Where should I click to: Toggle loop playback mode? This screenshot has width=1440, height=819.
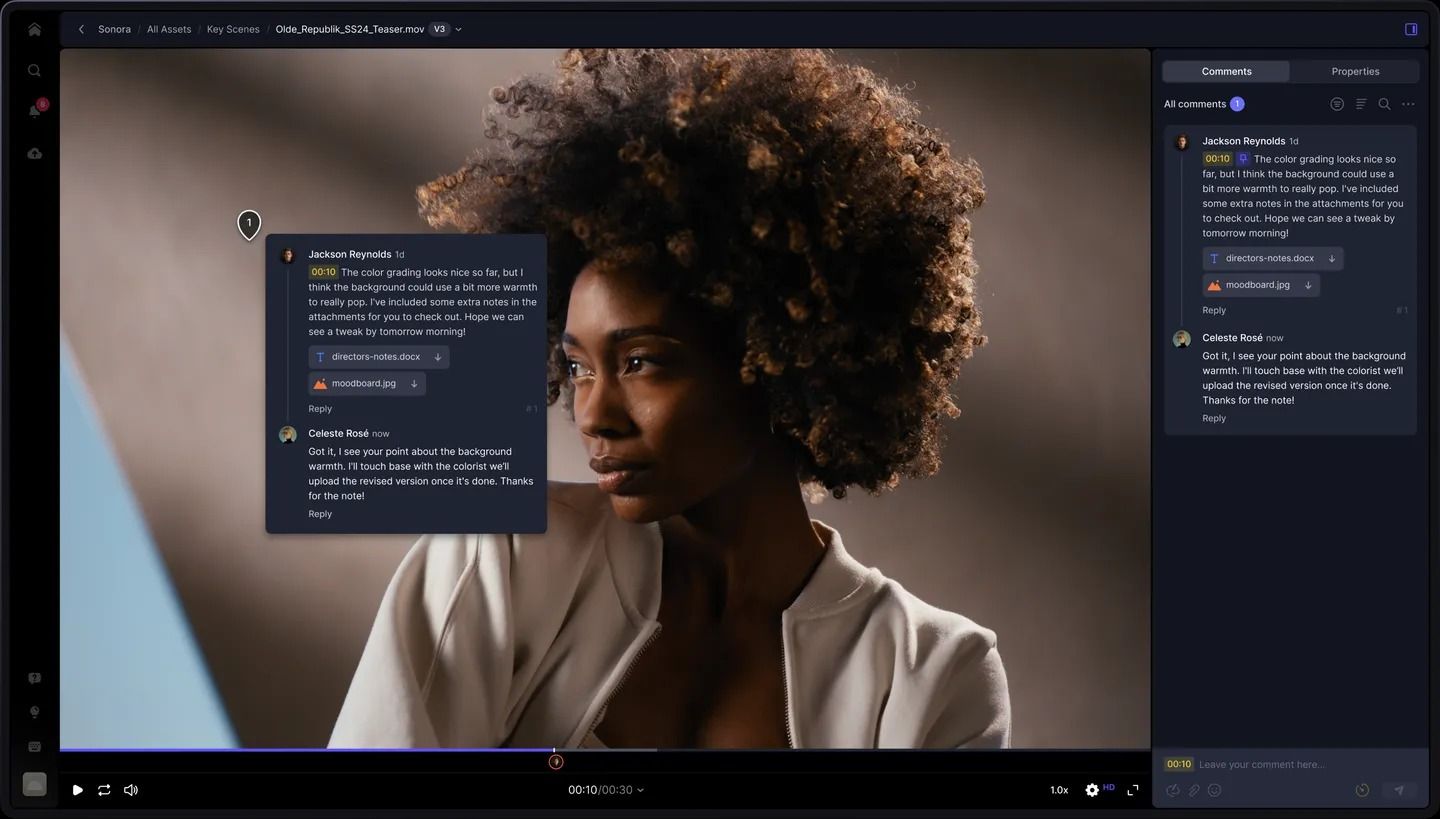(x=104, y=790)
